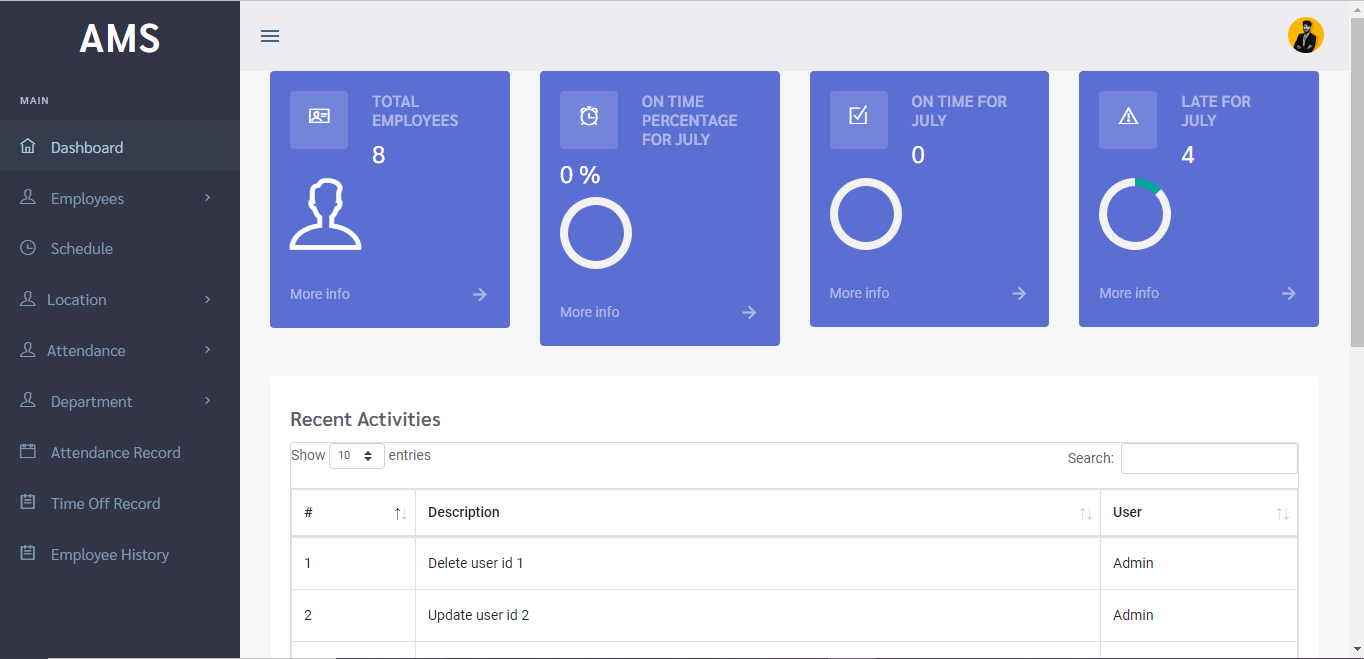Click the large user silhouette icon

(x=326, y=214)
